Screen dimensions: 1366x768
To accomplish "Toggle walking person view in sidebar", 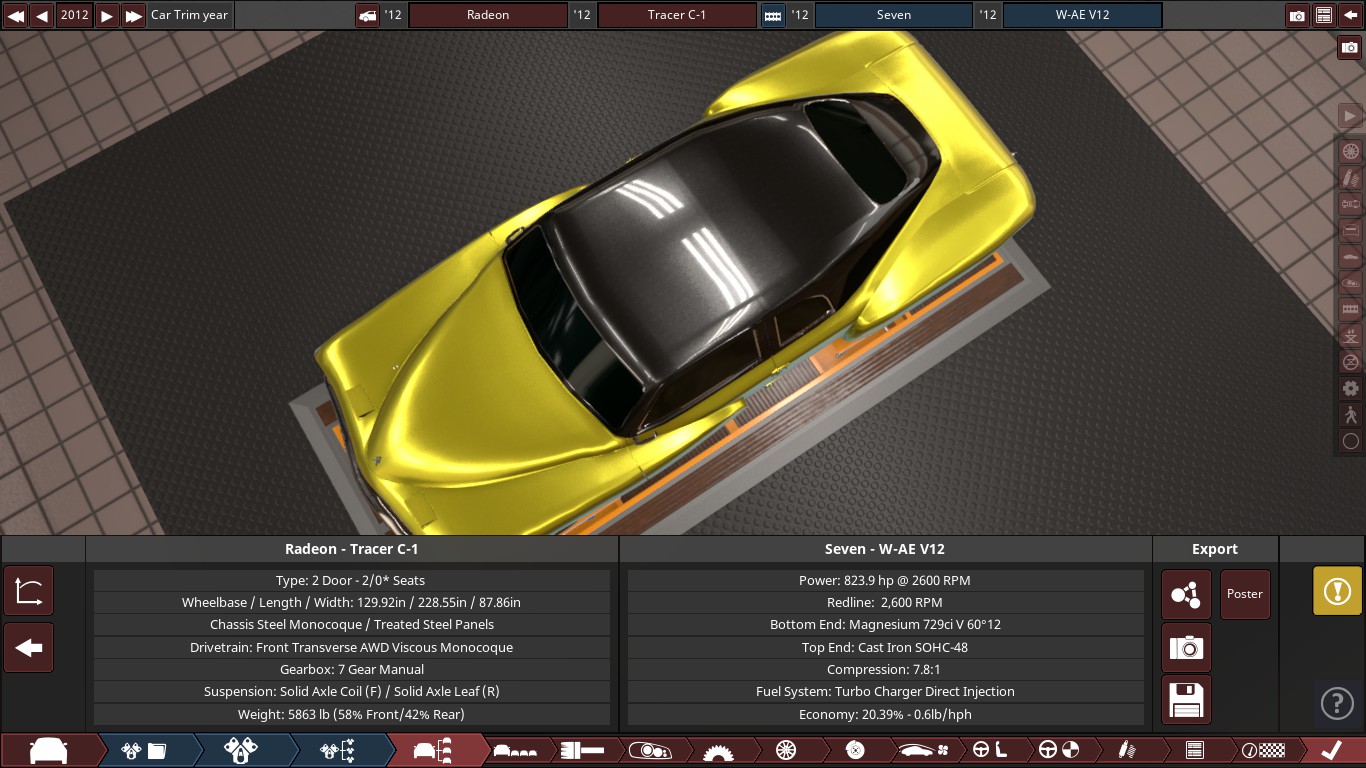I will coord(1350,414).
